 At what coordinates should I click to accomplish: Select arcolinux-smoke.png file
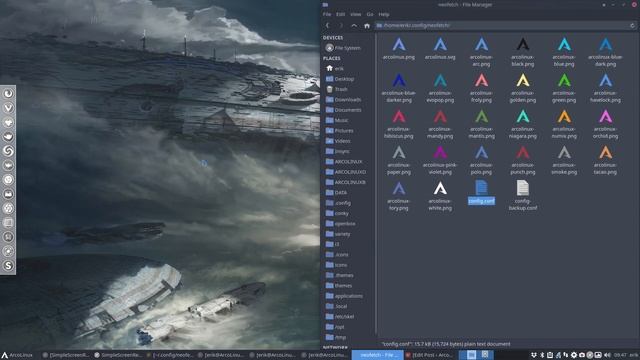tap(564, 160)
